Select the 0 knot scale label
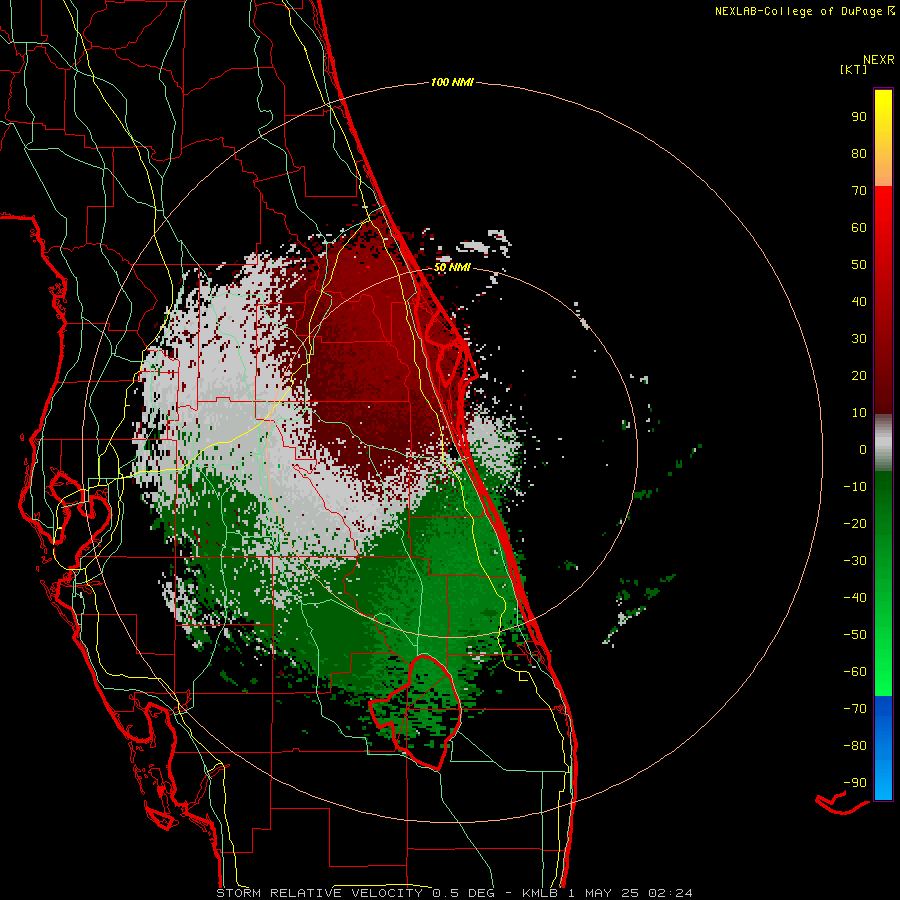This screenshot has width=900, height=900. coord(863,449)
